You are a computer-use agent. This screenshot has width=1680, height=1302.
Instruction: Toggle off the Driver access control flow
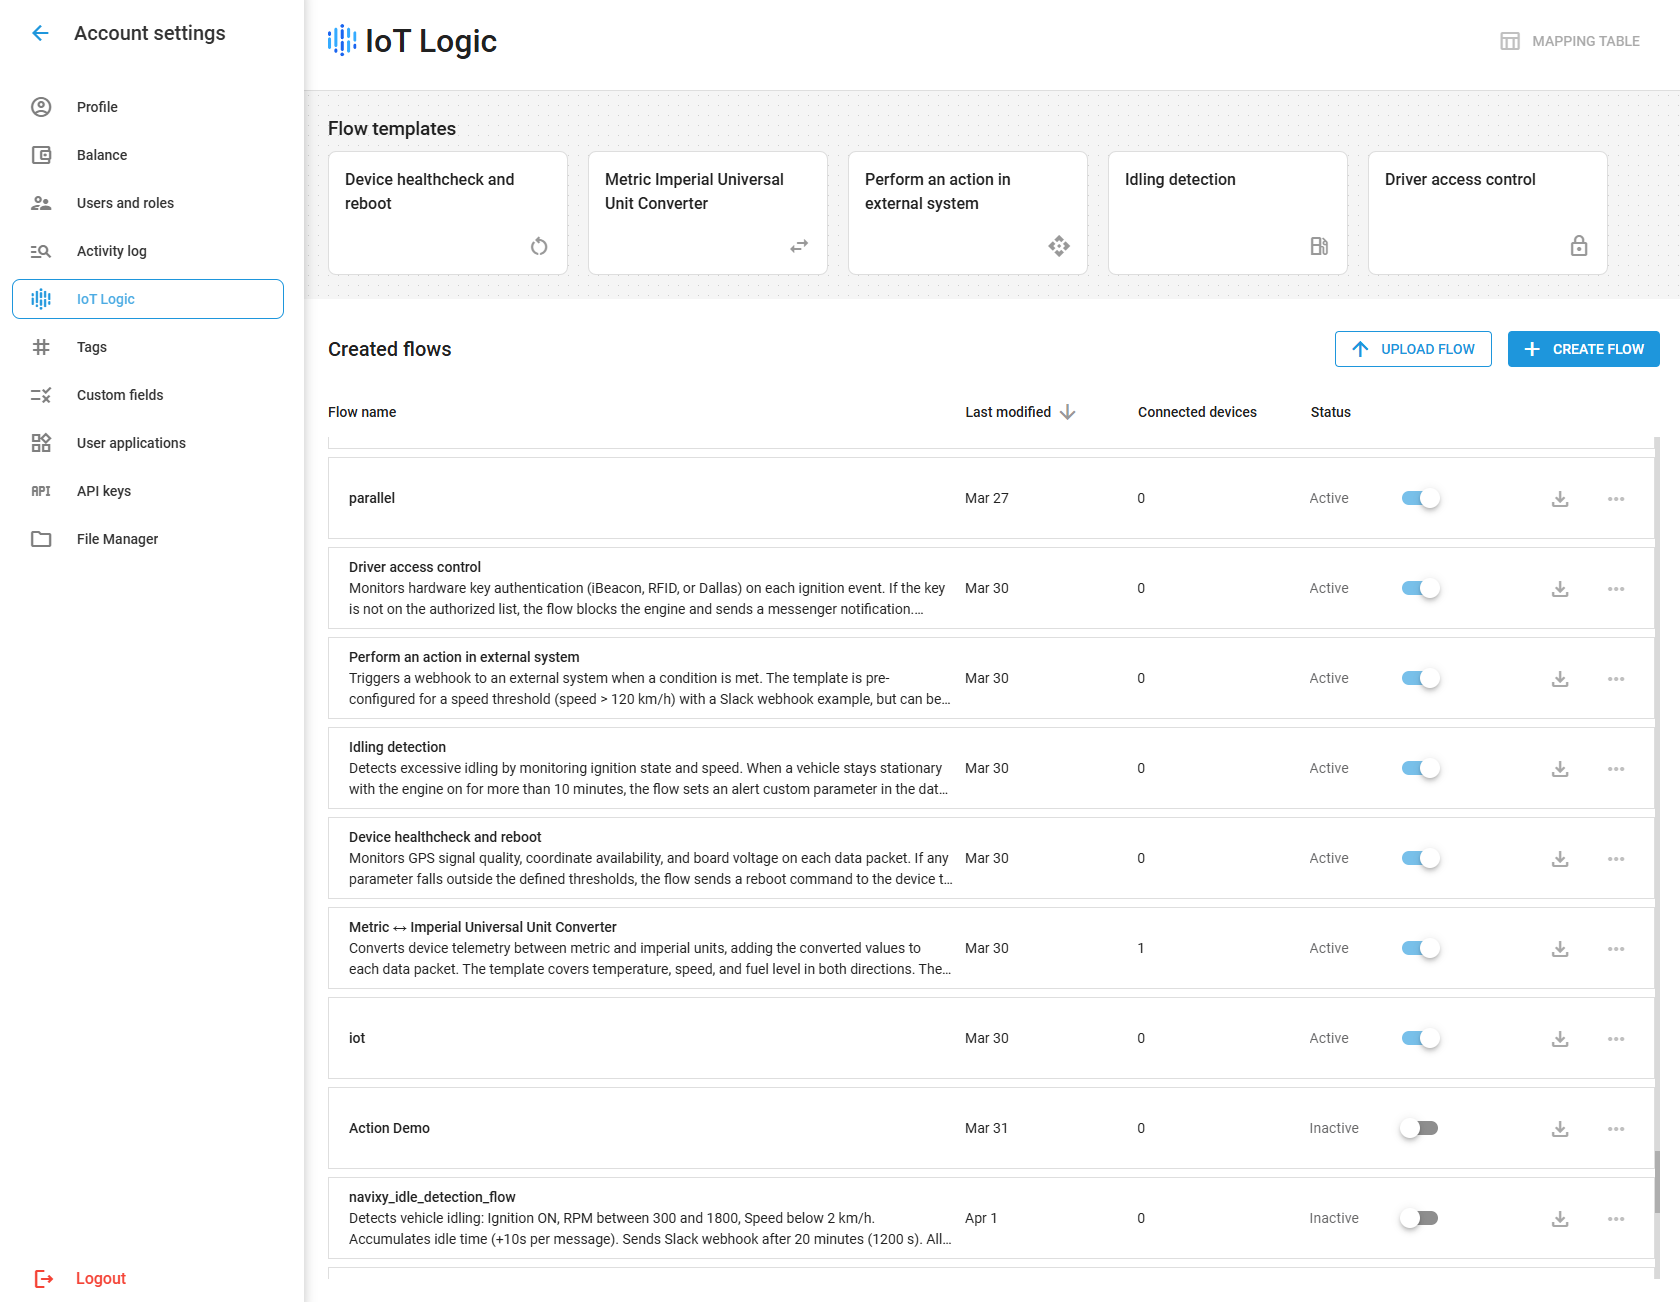click(1420, 588)
